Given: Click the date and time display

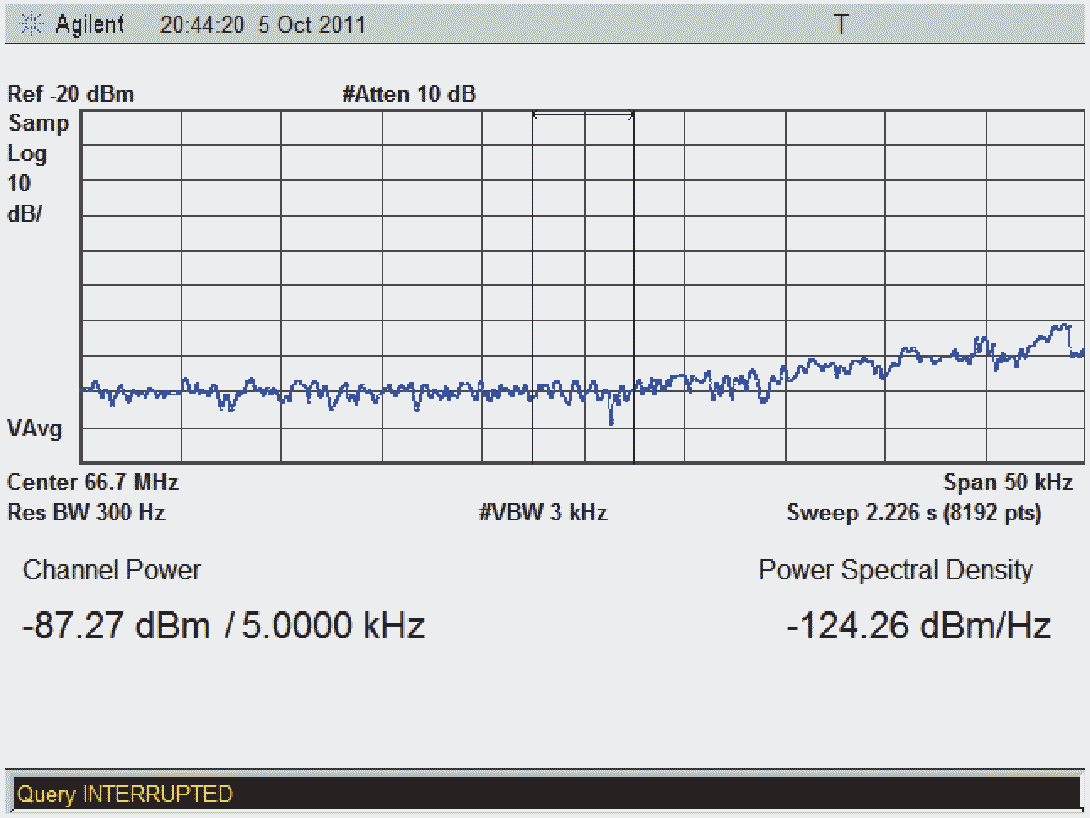Looking at the screenshot, I should coord(263,25).
